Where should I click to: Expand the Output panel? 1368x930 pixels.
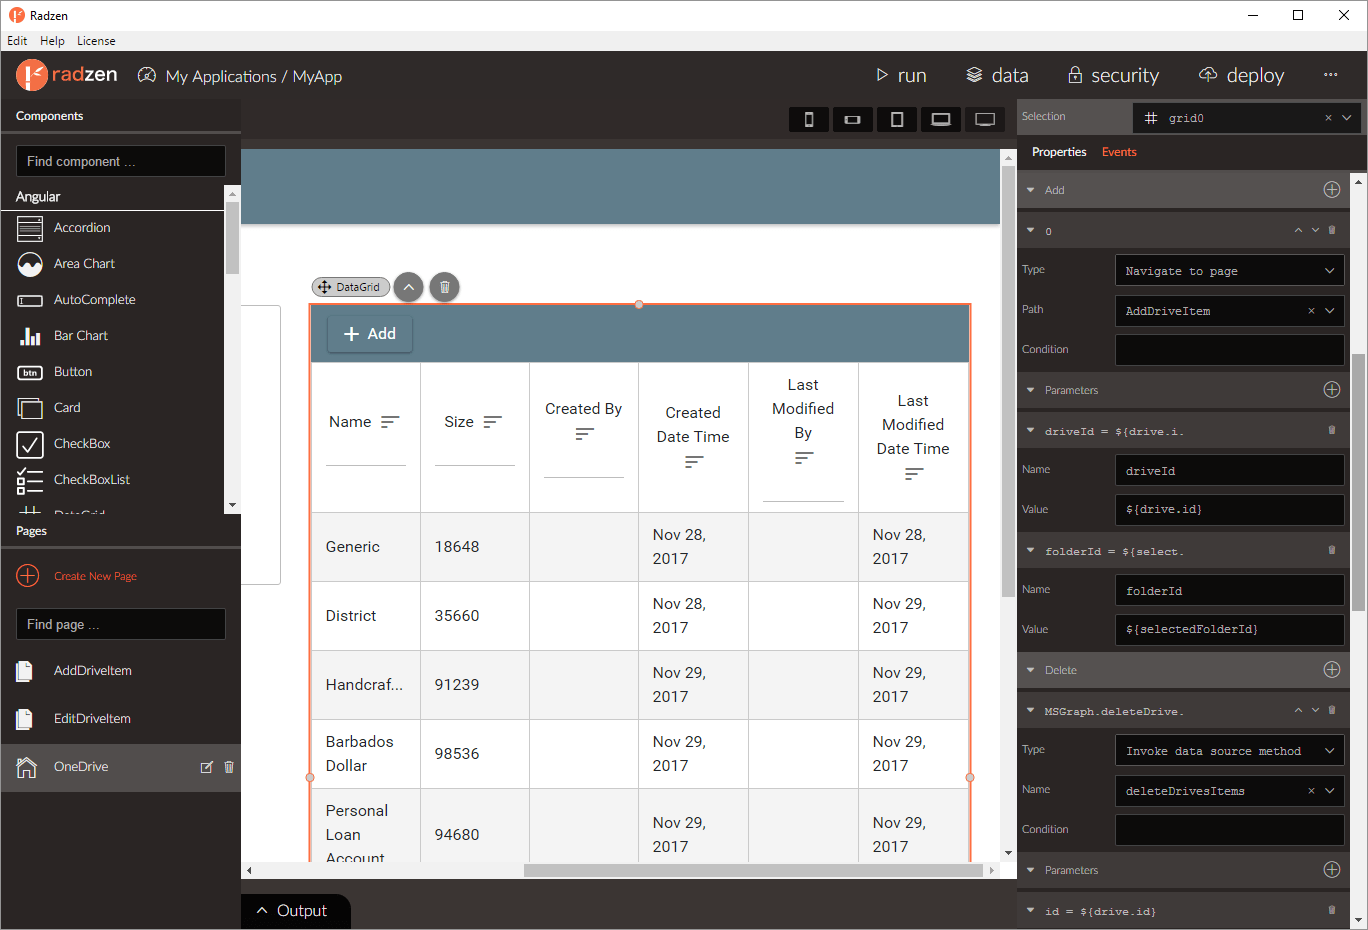tap(295, 911)
